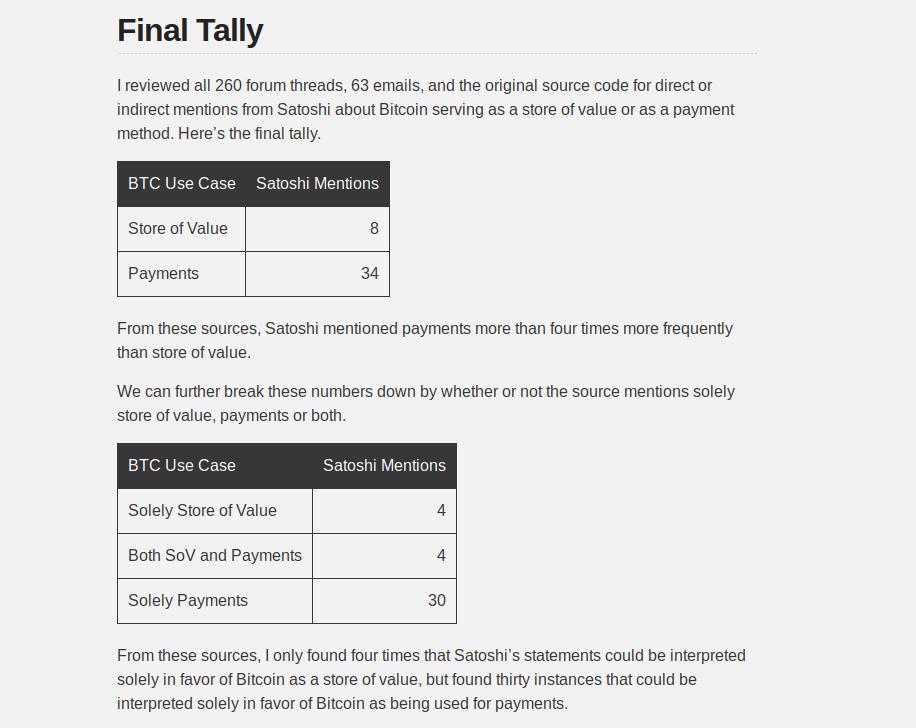Click the value 8 cell
916x728 pixels.
317,228
